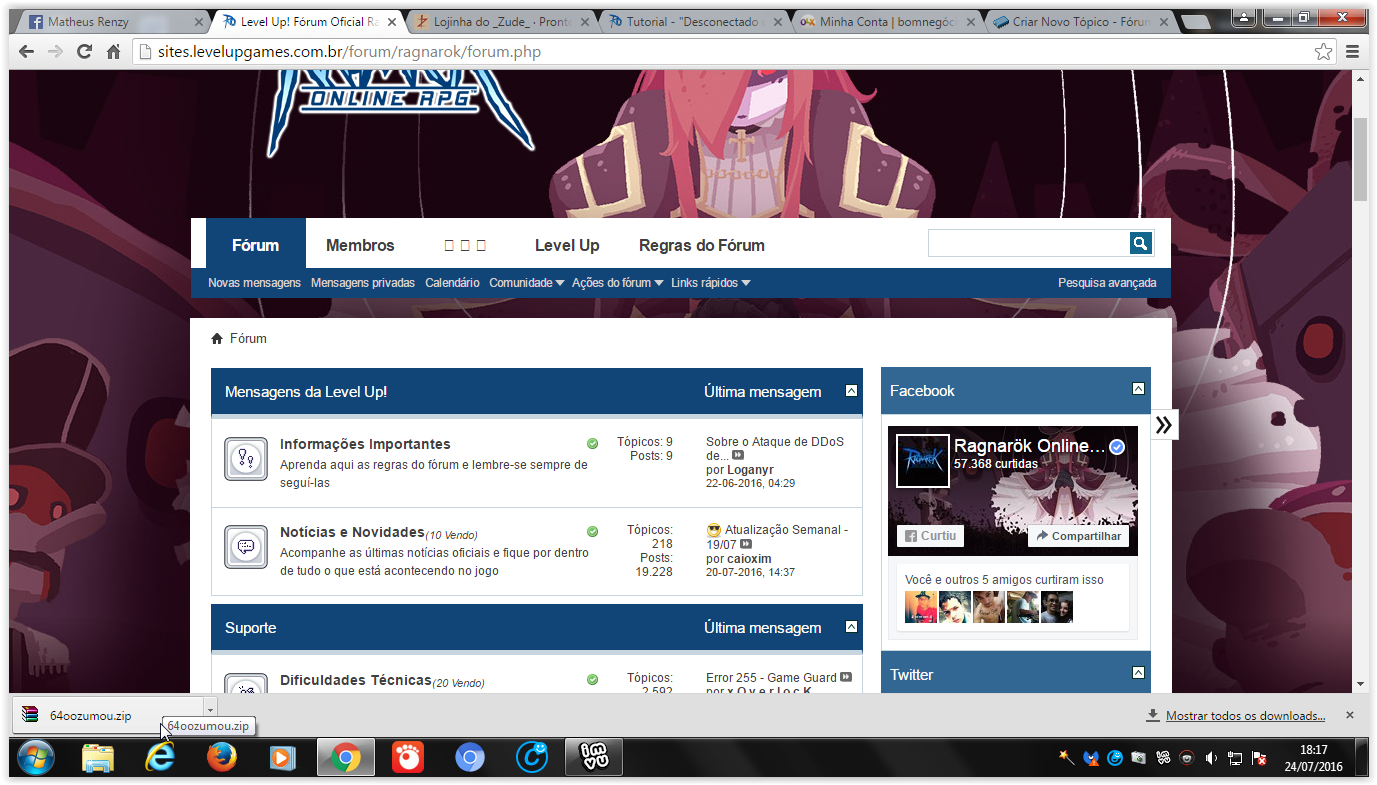Open the Dificuldades Técnicas forum
The width and height of the screenshot is (1377, 785).
355,680
